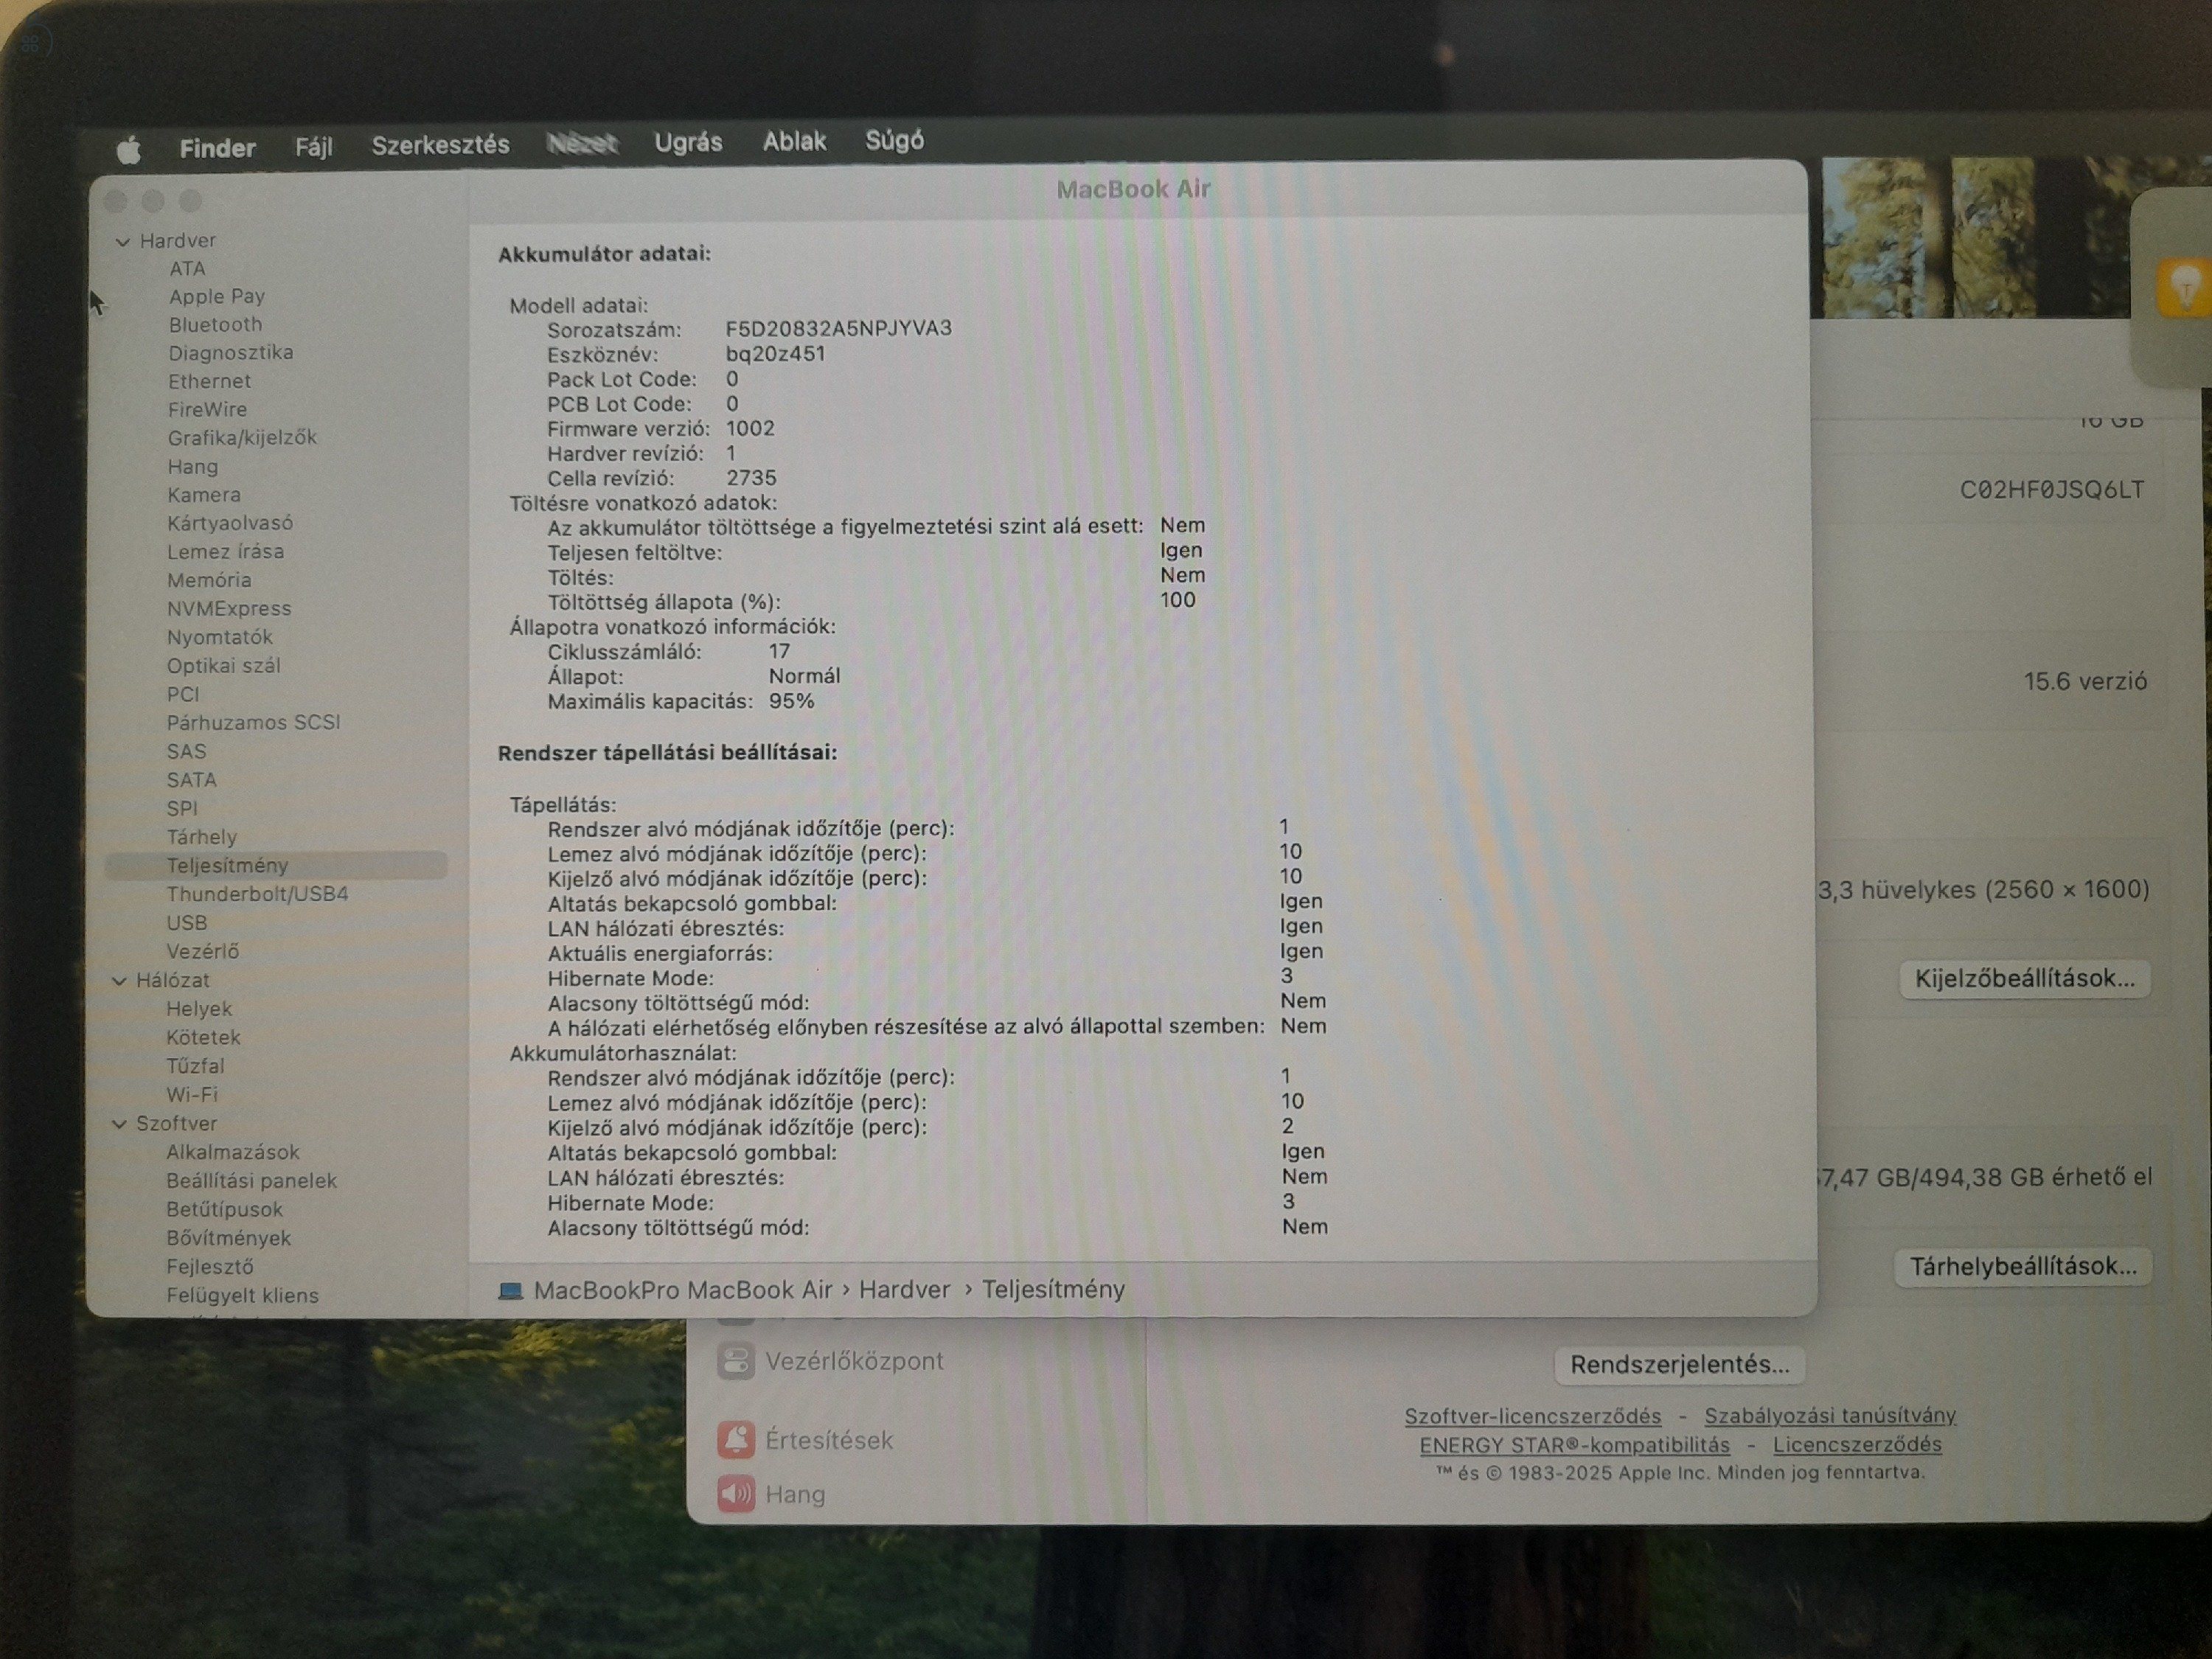2212x1659 pixels.
Task: Open the Szerkesztés menu
Action: (x=440, y=145)
